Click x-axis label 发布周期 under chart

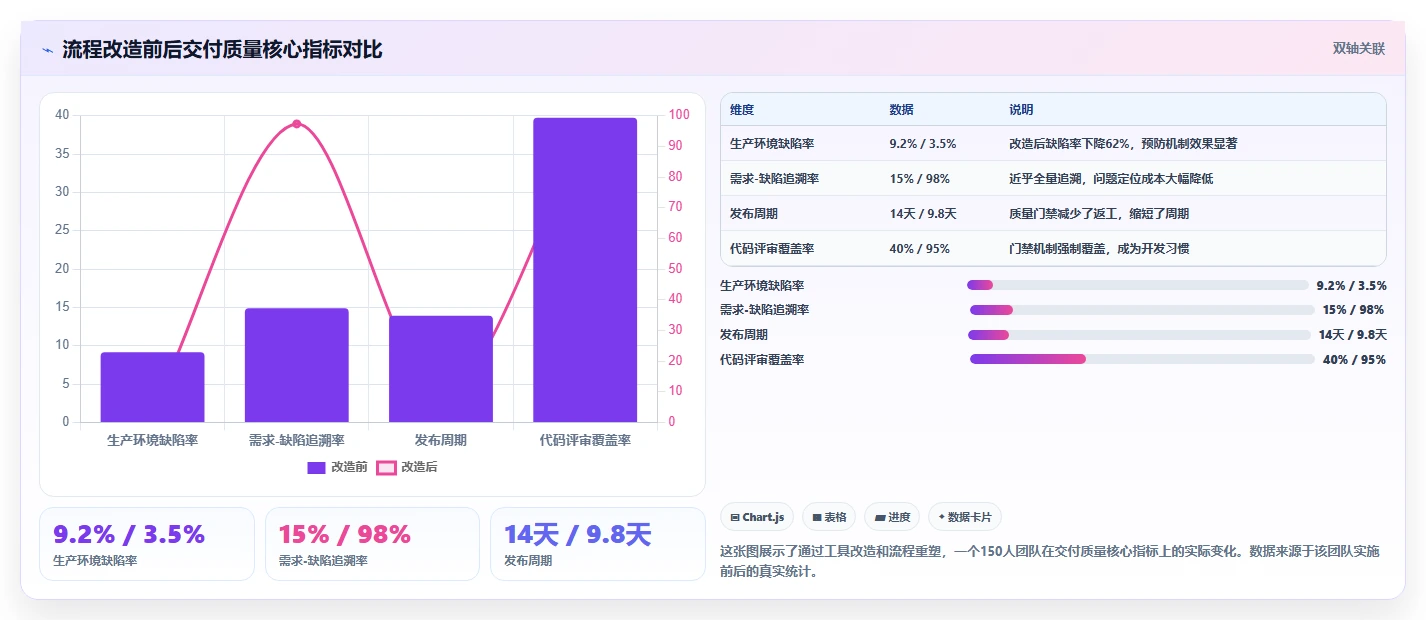tap(441, 440)
